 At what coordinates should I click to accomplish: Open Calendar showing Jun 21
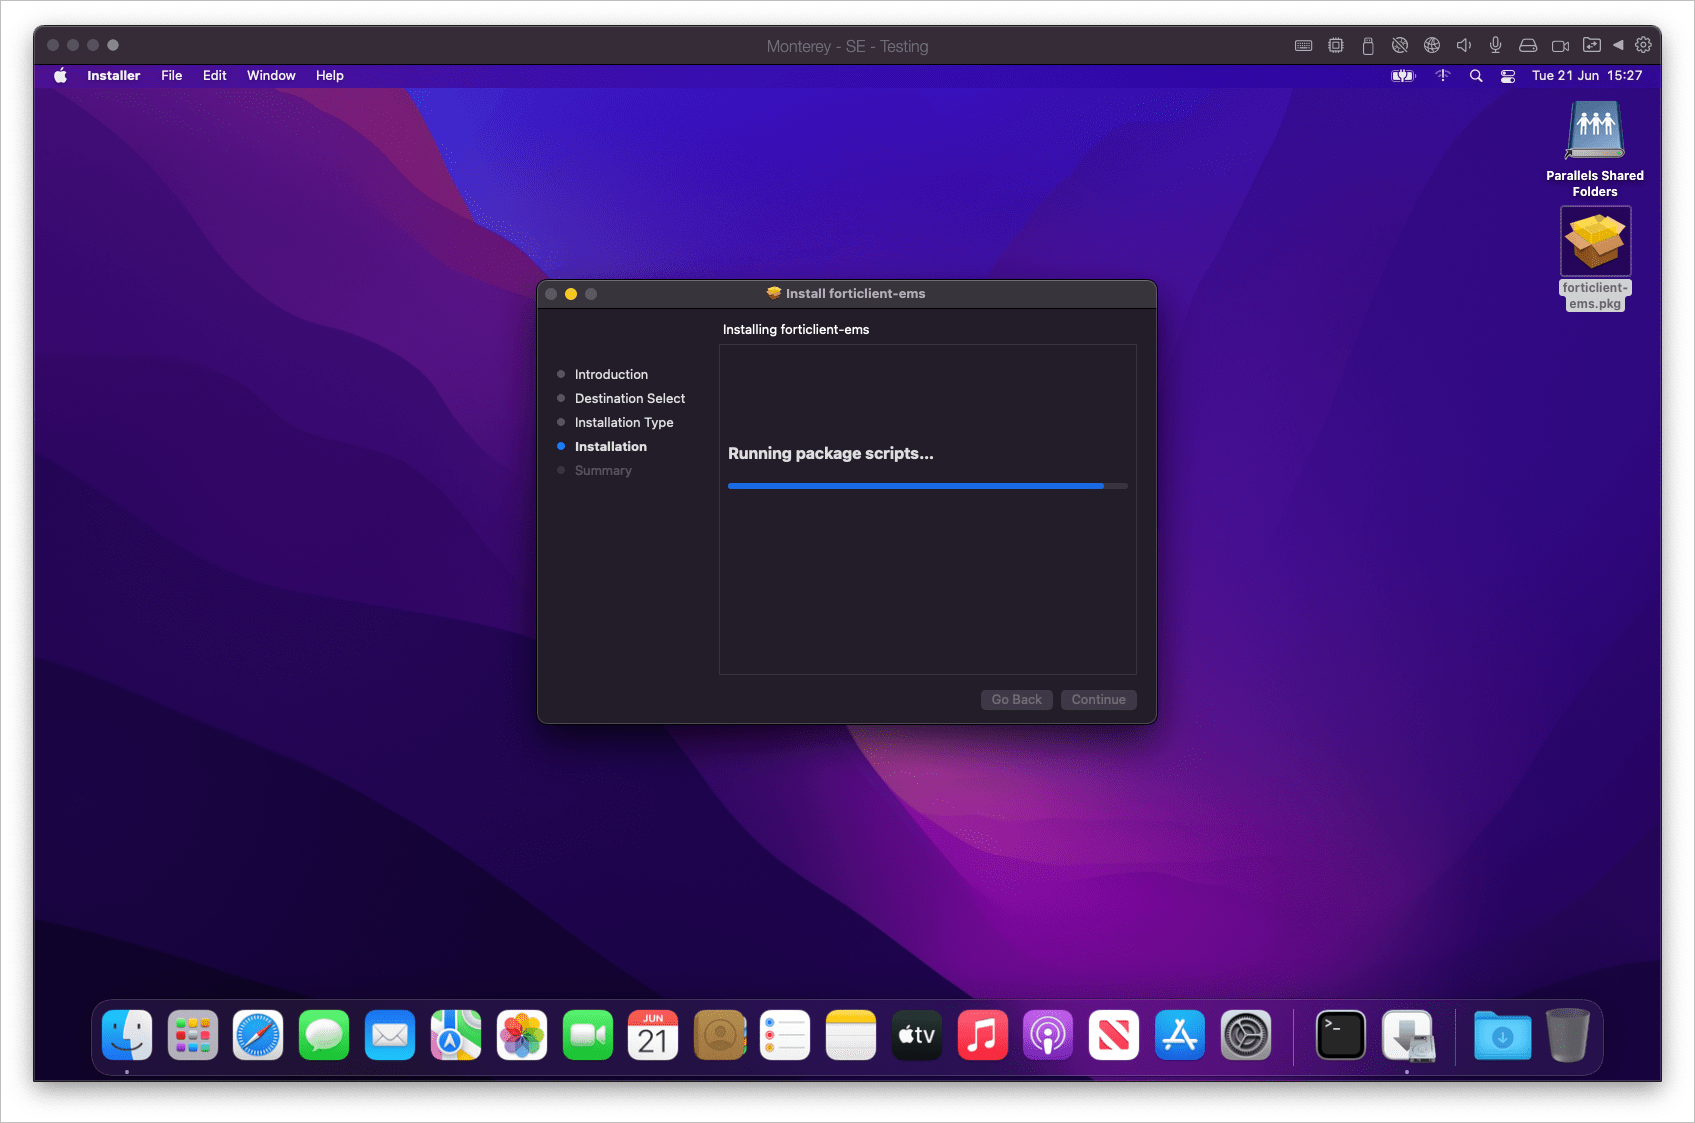tap(653, 1035)
